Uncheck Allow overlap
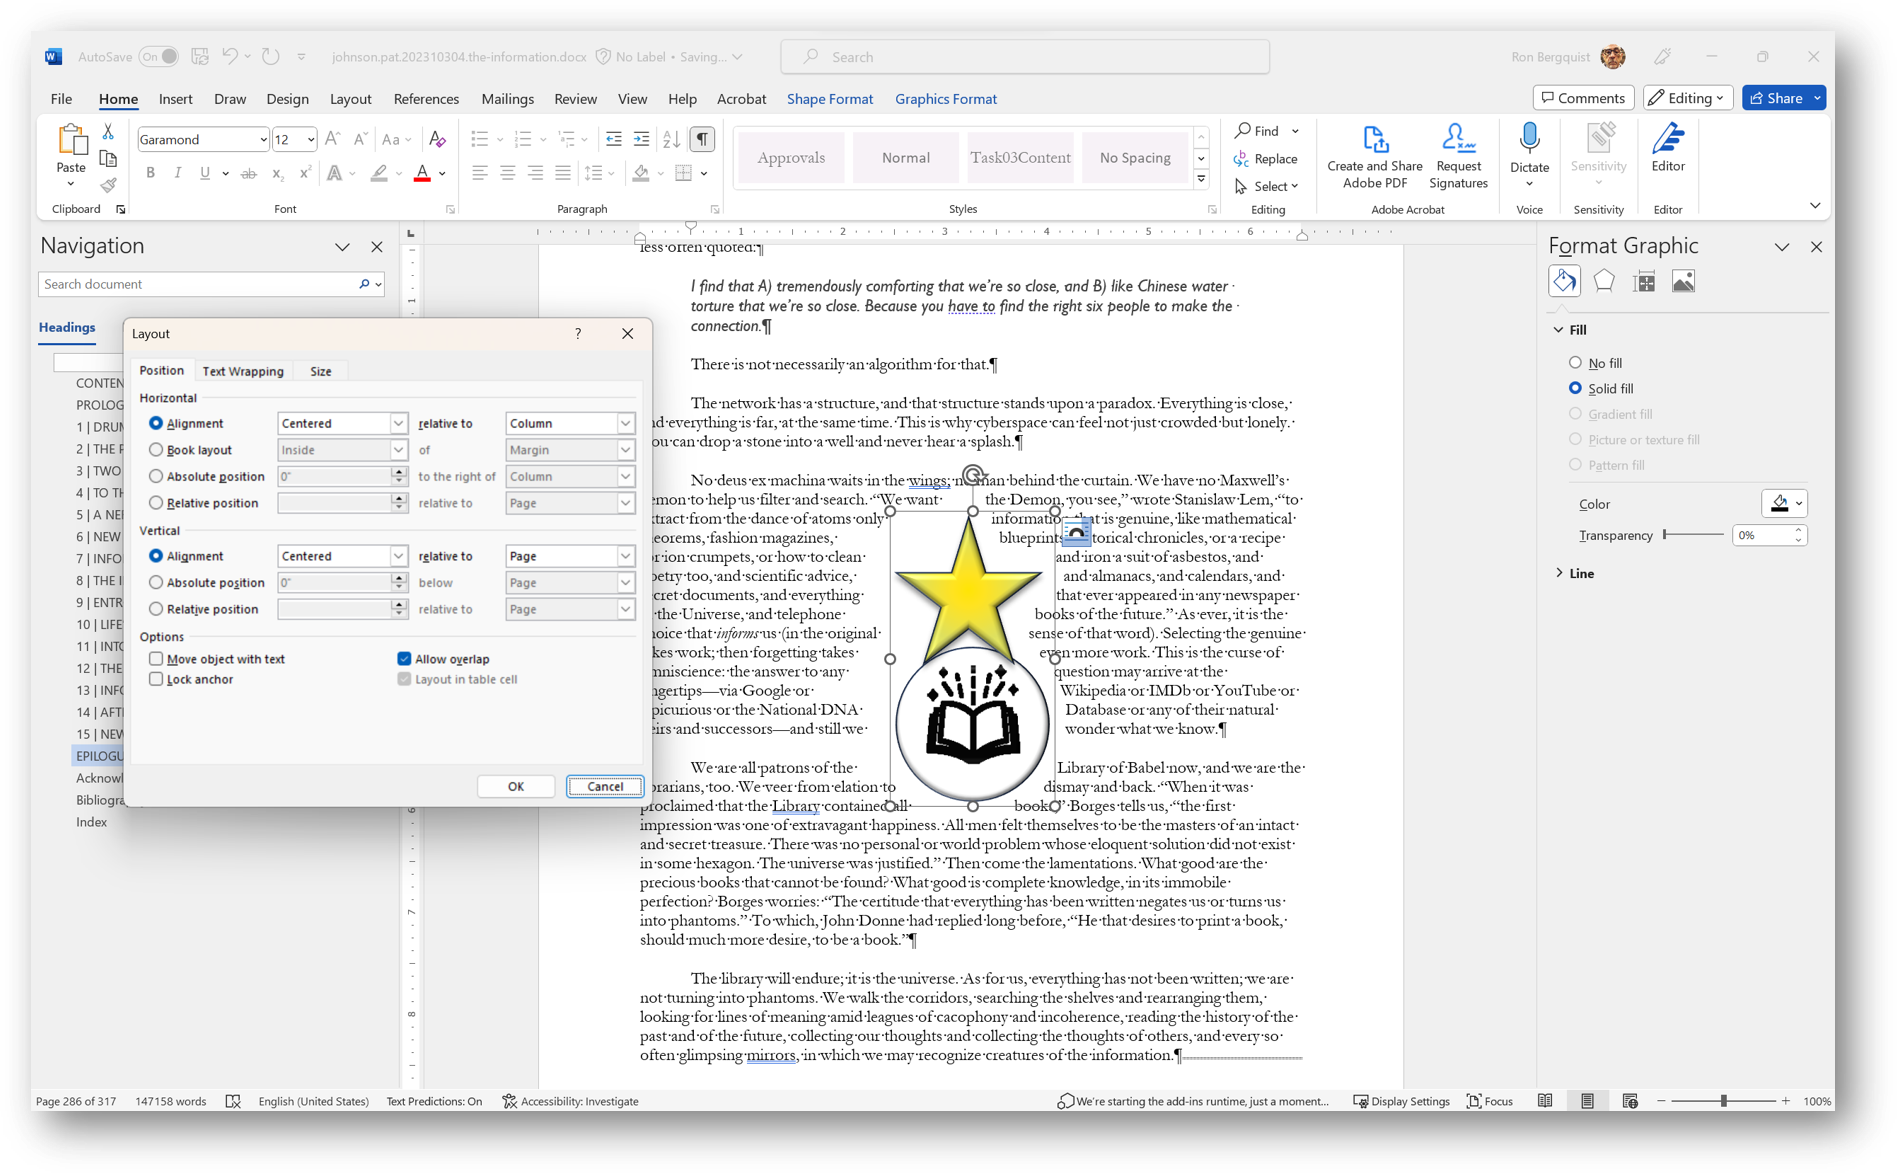This screenshot has width=1897, height=1173. [404, 658]
